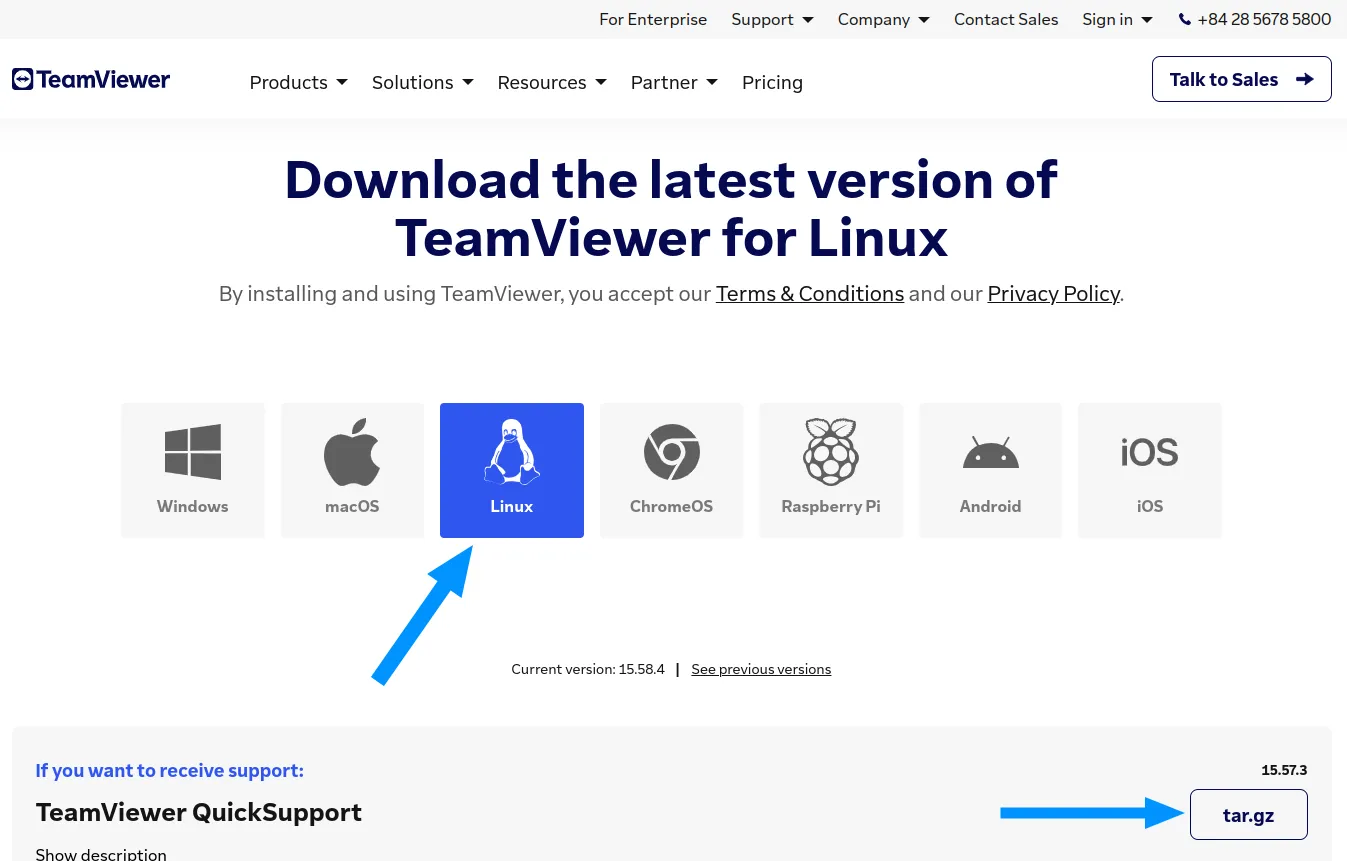Select the Windows platform tile
This screenshot has width=1347, height=861.
point(193,470)
